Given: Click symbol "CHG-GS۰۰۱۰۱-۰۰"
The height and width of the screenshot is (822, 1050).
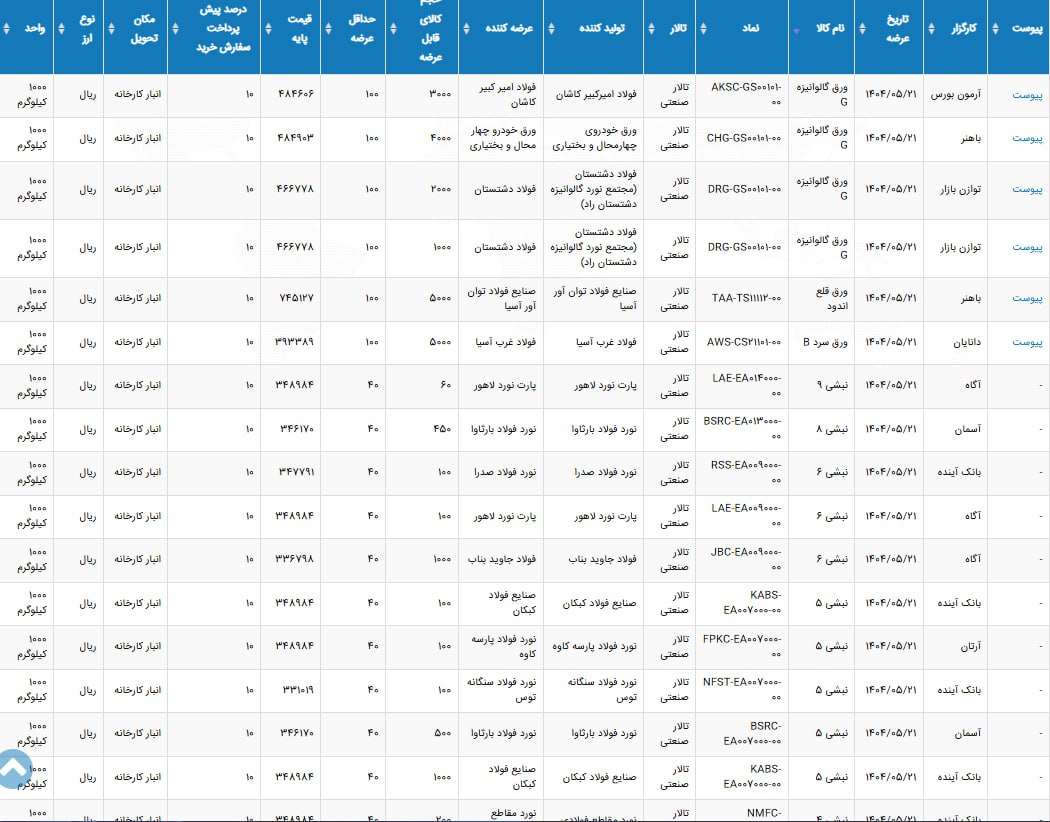Looking at the screenshot, I should click(743, 138).
